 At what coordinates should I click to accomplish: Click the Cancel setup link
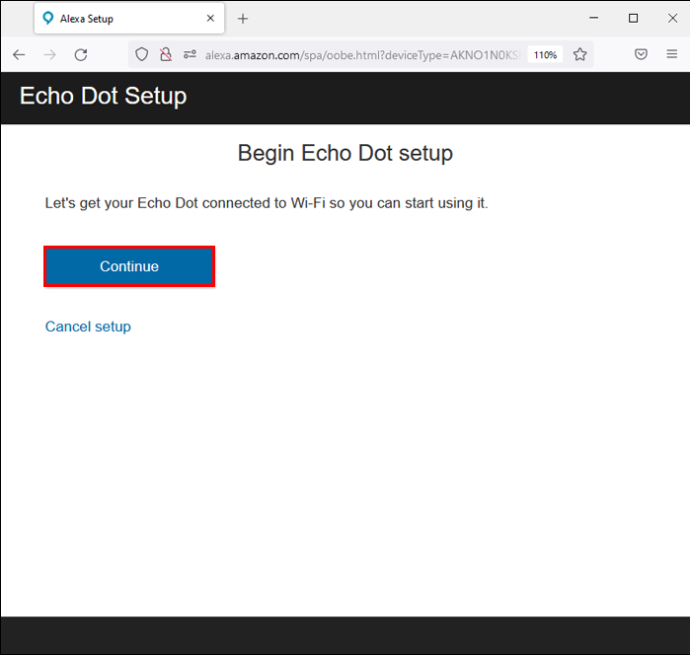pos(88,327)
